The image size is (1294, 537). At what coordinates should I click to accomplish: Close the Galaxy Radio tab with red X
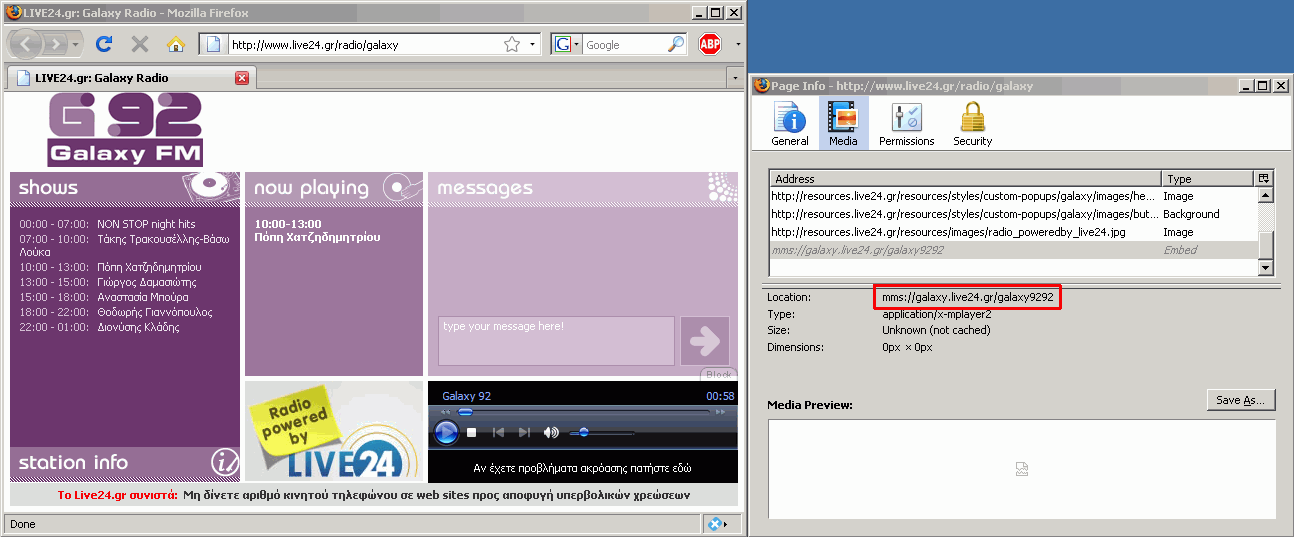tap(241, 78)
